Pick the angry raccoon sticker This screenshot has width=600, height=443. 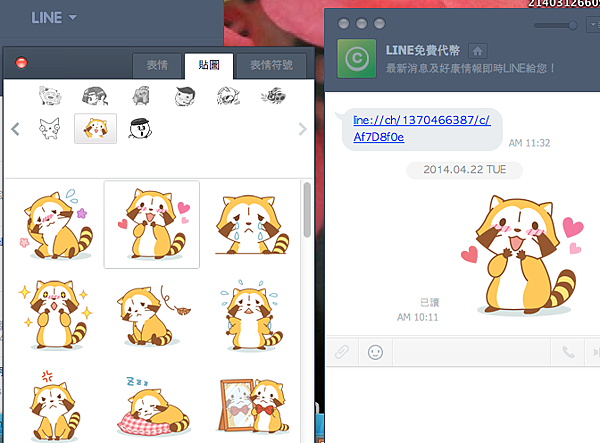tap(55, 406)
